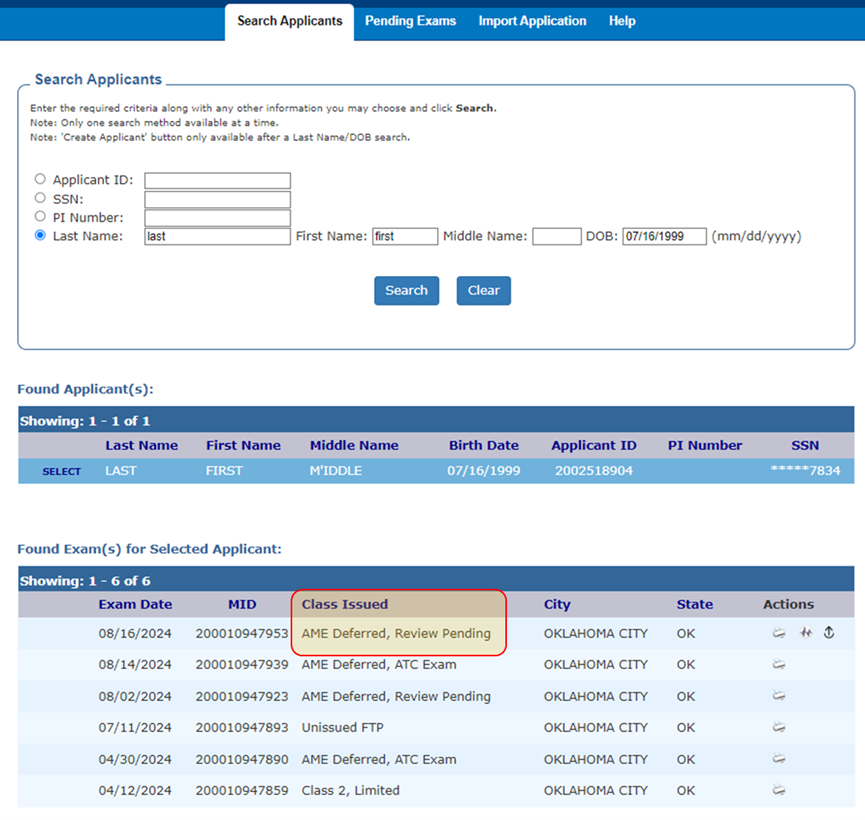
Task: Click MID 200010947953
Action: [242, 633]
